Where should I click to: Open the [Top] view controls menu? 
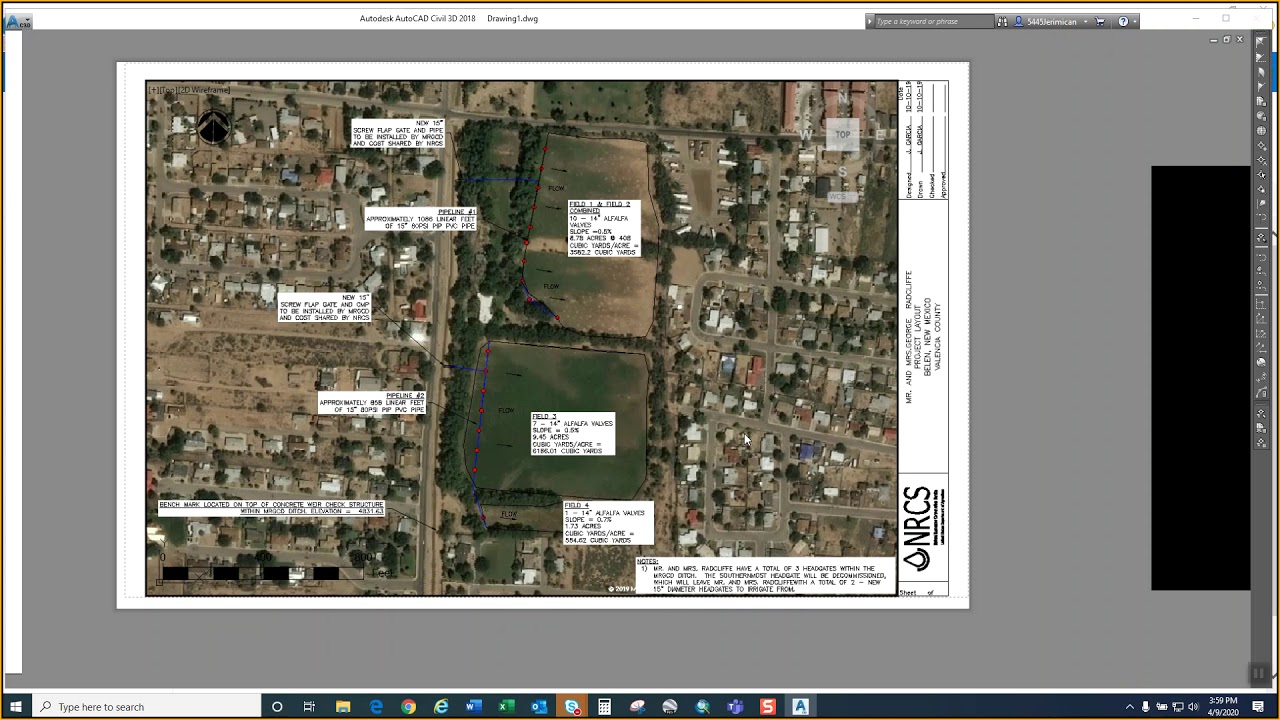(x=169, y=90)
